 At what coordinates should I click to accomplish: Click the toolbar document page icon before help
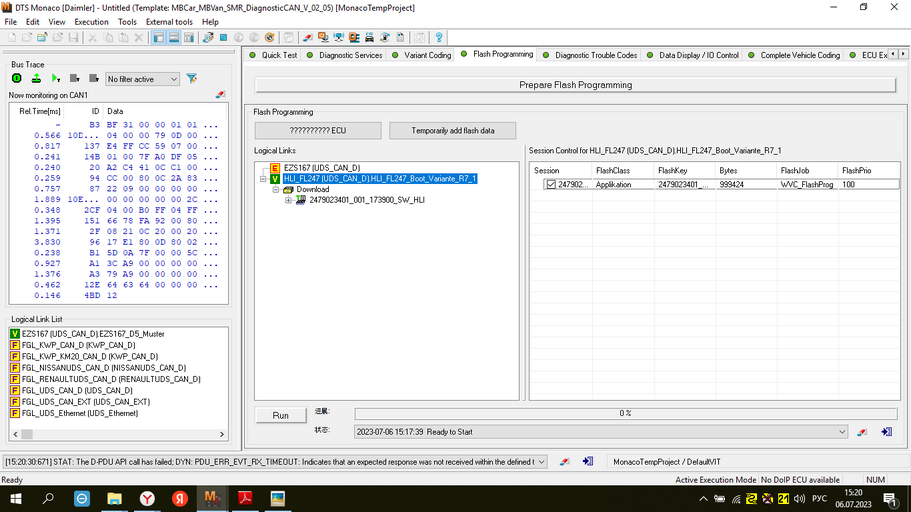coord(400,38)
